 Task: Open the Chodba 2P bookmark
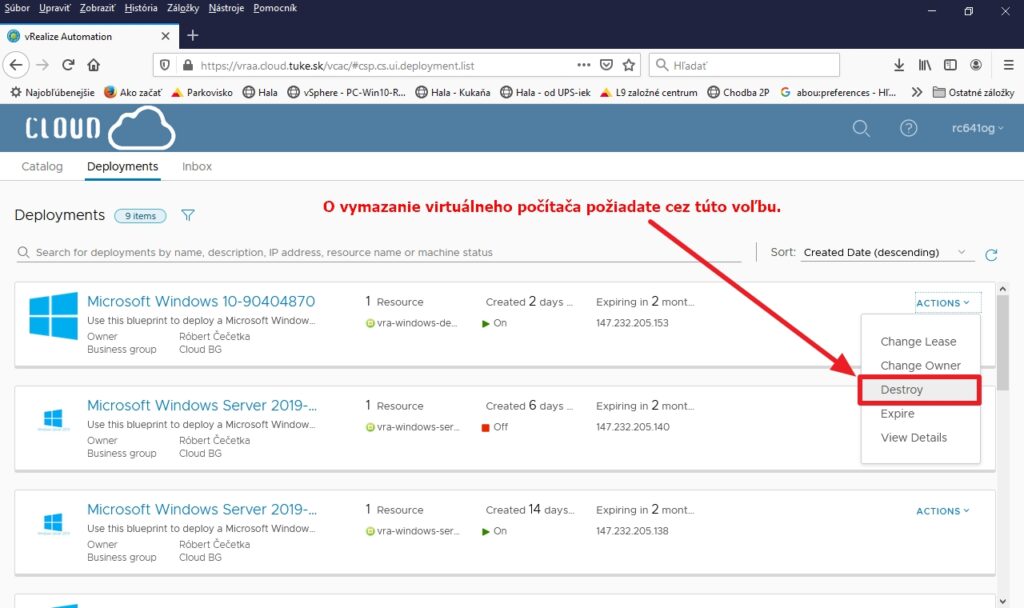(739, 92)
